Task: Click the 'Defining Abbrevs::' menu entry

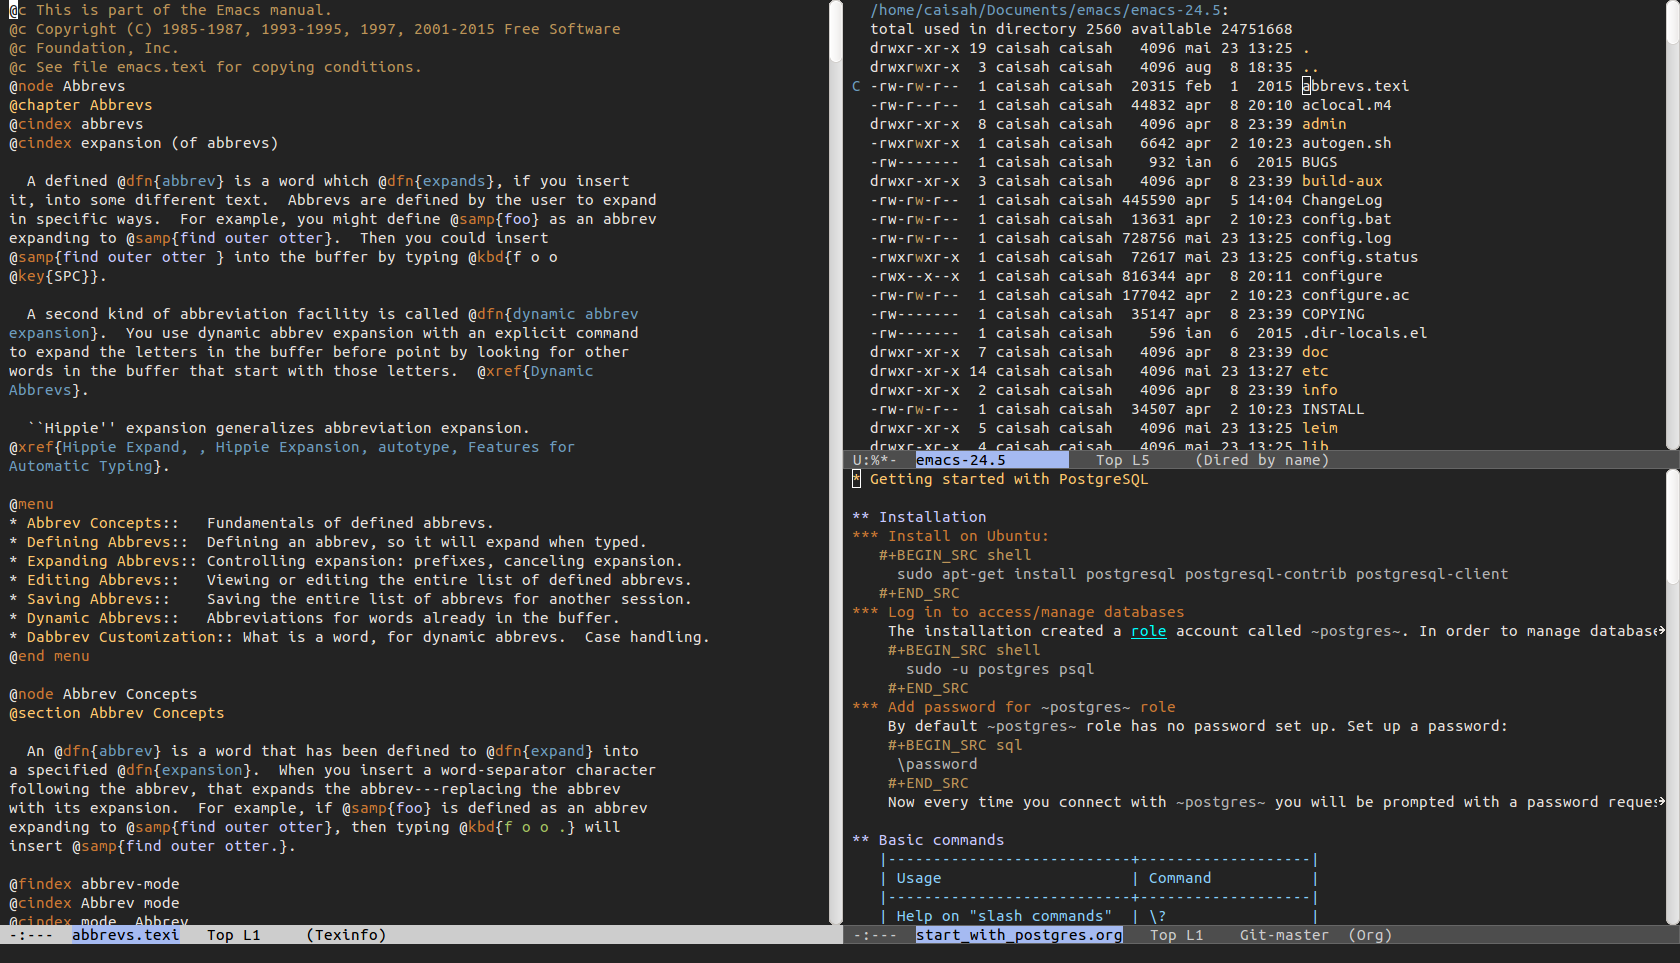Action: 107,542
